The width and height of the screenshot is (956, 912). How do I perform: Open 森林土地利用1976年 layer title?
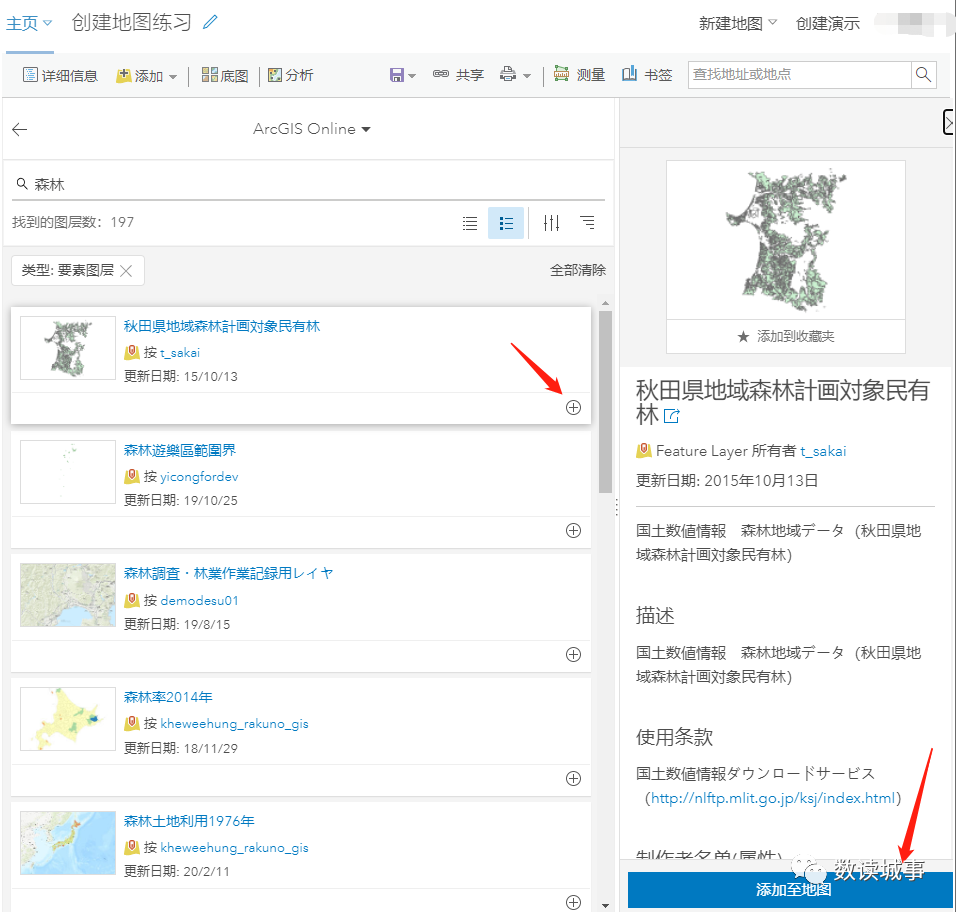point(189,821)
